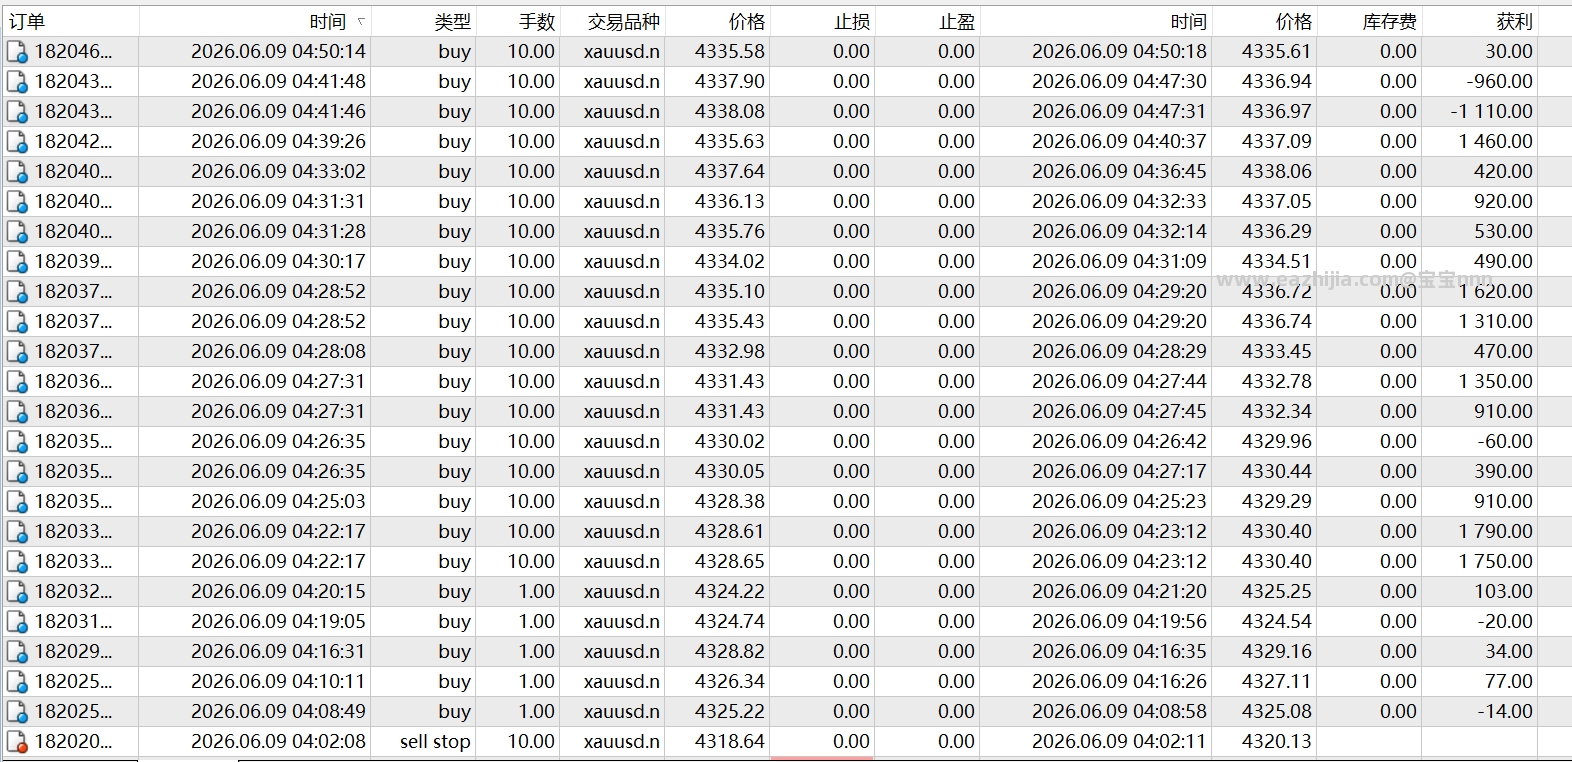This screenshot has width=1572, height=762.
Task: Click the loss value -60.00
Action: click(x=1505, y=442)
